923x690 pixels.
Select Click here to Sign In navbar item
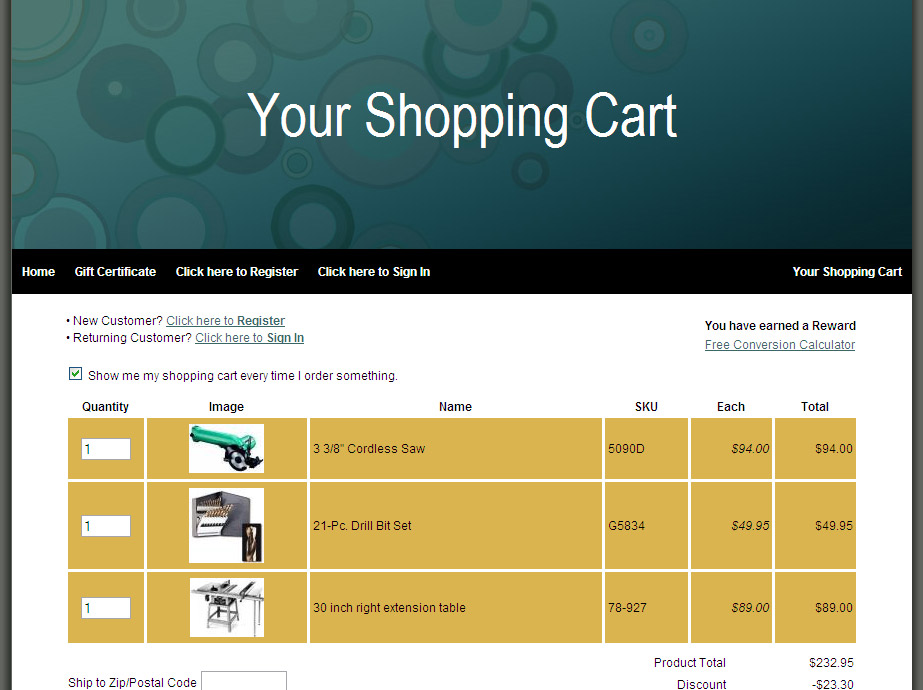[374, 272]
